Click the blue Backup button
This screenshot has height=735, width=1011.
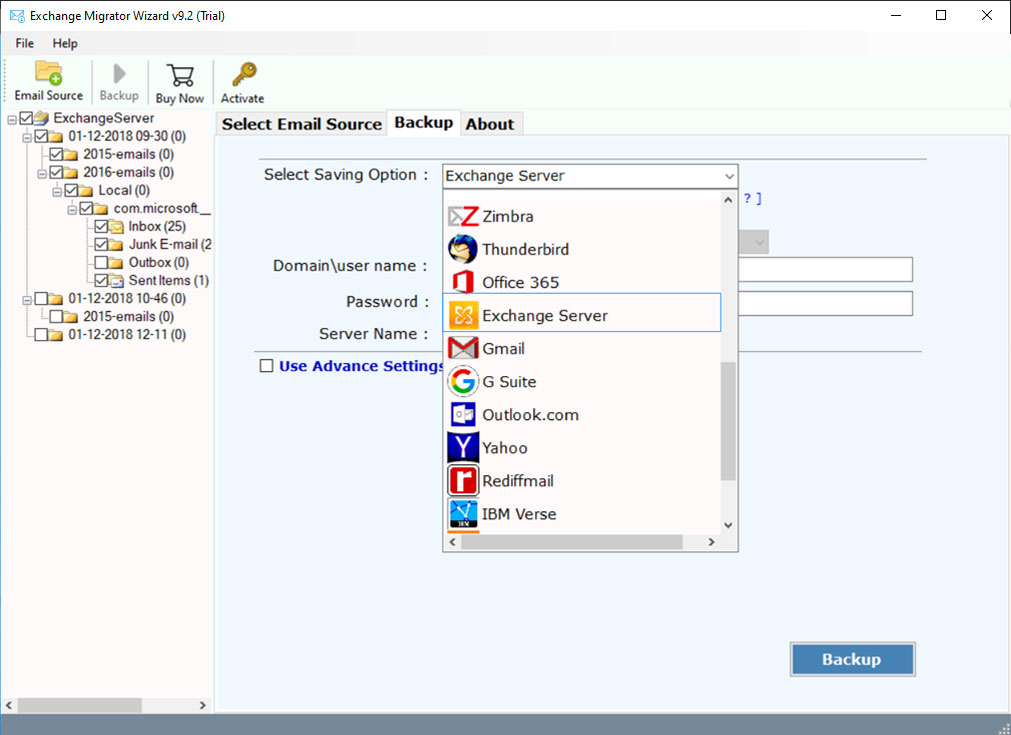click(852, 659)
